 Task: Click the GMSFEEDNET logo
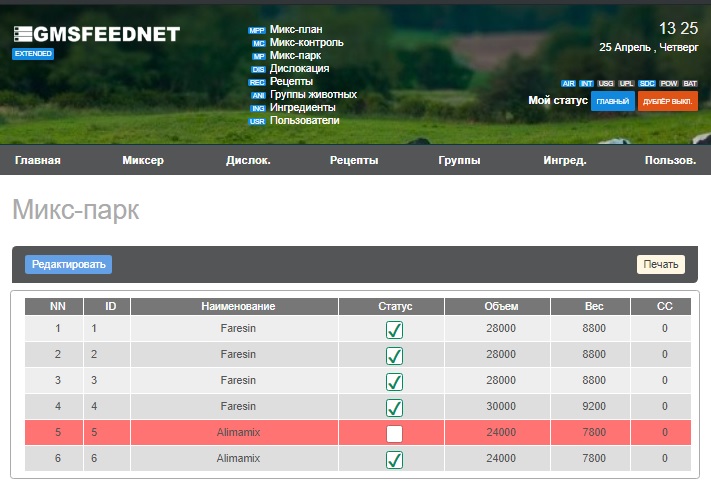(97, 34)
